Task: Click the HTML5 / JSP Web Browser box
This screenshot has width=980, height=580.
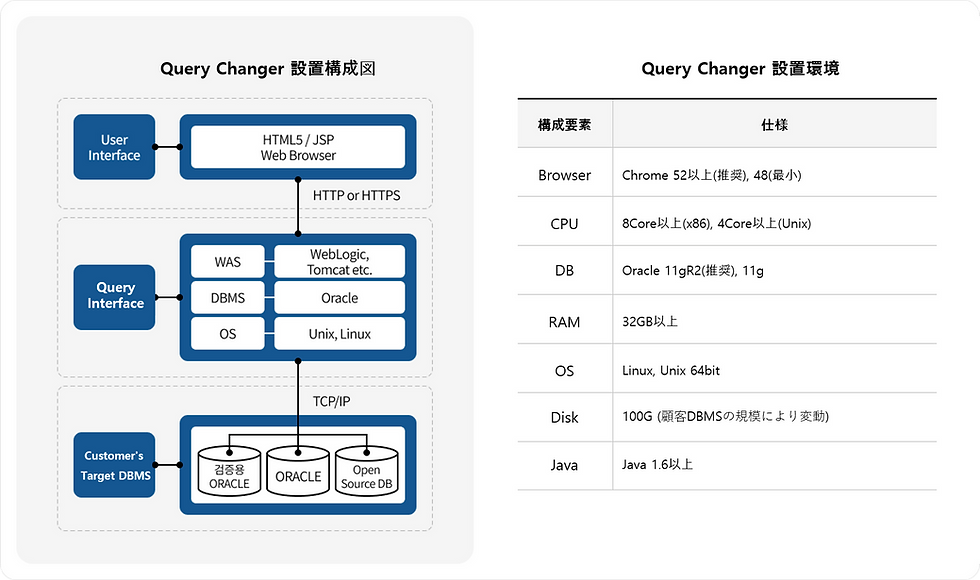Action: point(298,147)
